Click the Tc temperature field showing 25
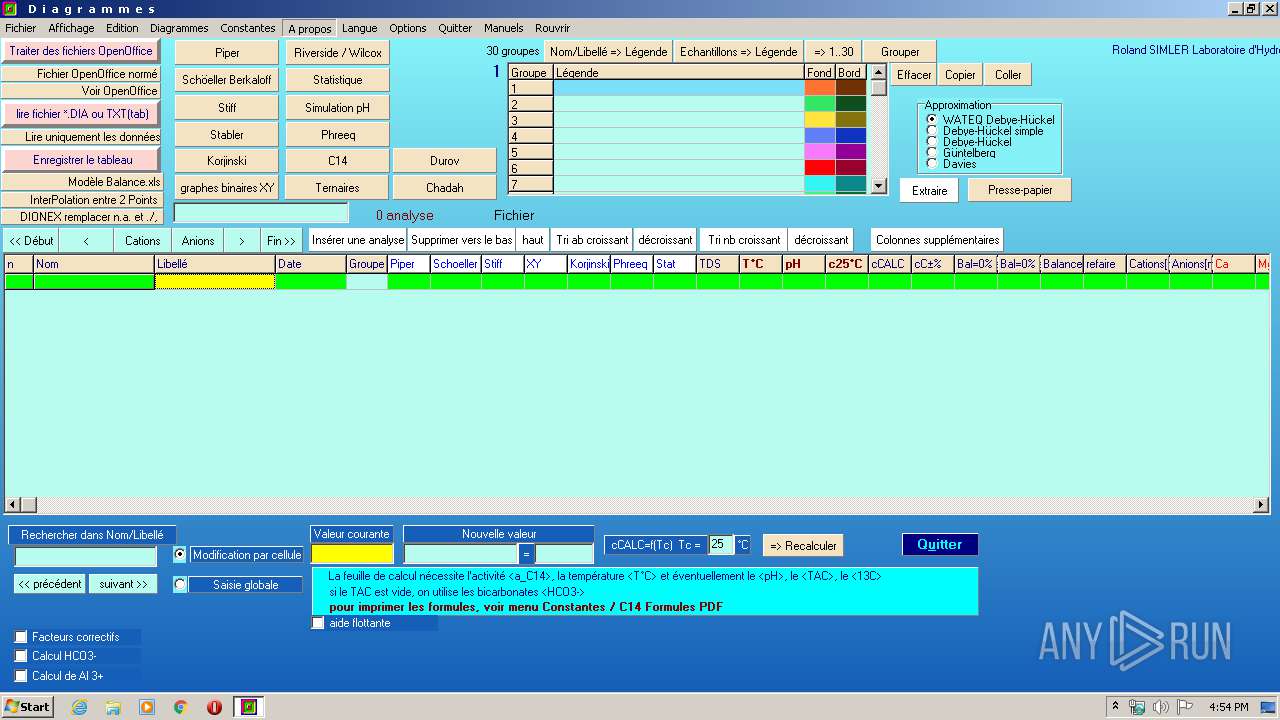This screenshot has height=720, width=1280. (x=720, y=545)
